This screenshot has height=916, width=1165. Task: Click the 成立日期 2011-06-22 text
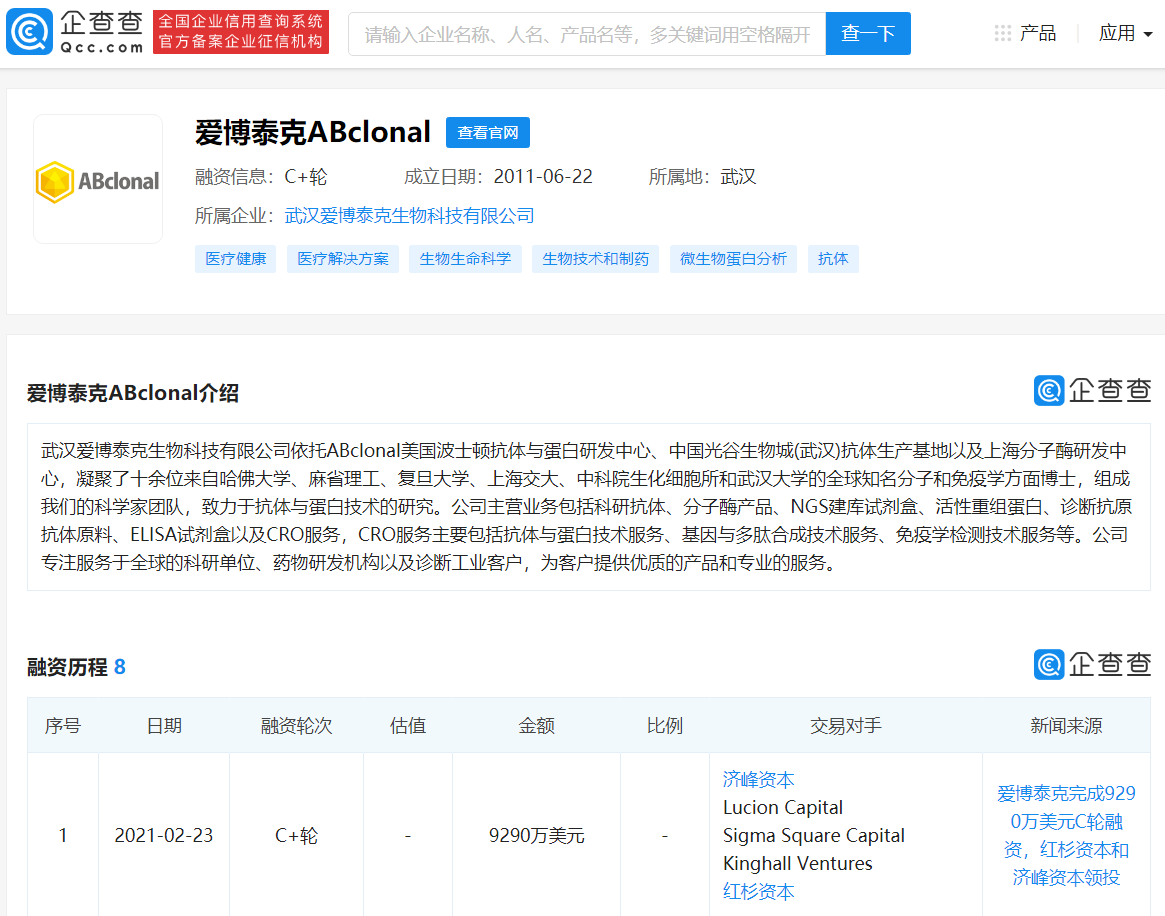click(499, 177)
